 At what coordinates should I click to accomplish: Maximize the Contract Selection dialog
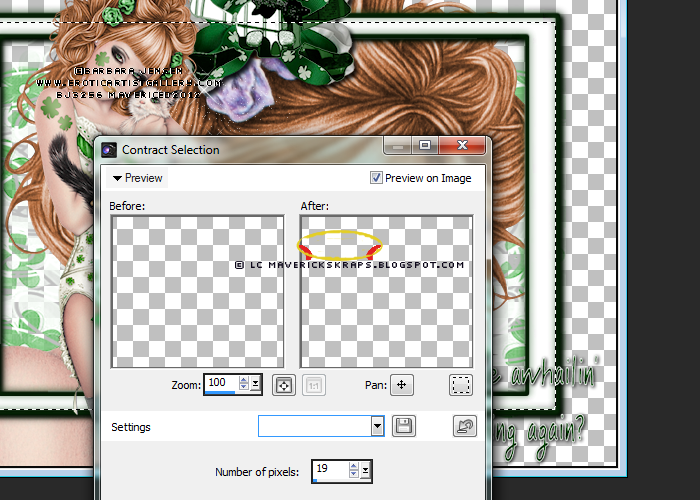coord(425,145)
